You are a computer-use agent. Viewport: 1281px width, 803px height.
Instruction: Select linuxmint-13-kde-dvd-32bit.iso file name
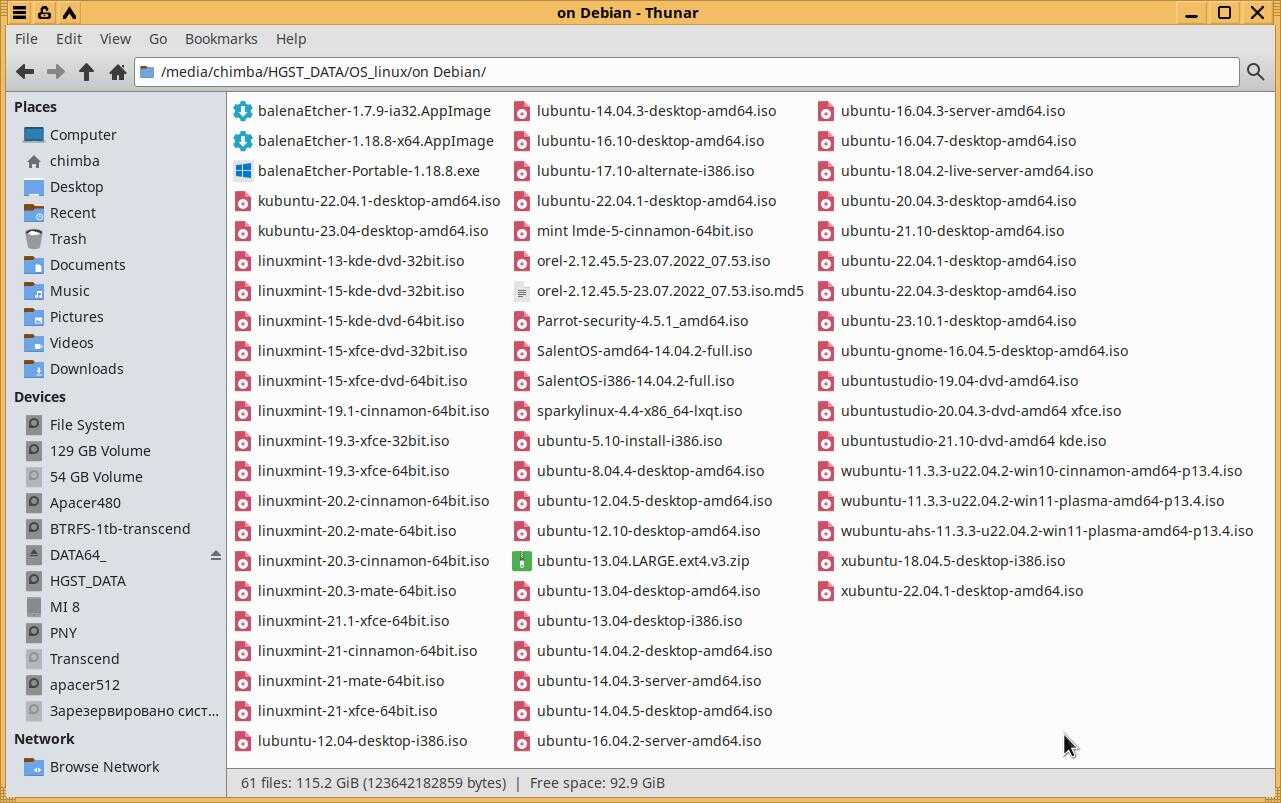point(361,261)
